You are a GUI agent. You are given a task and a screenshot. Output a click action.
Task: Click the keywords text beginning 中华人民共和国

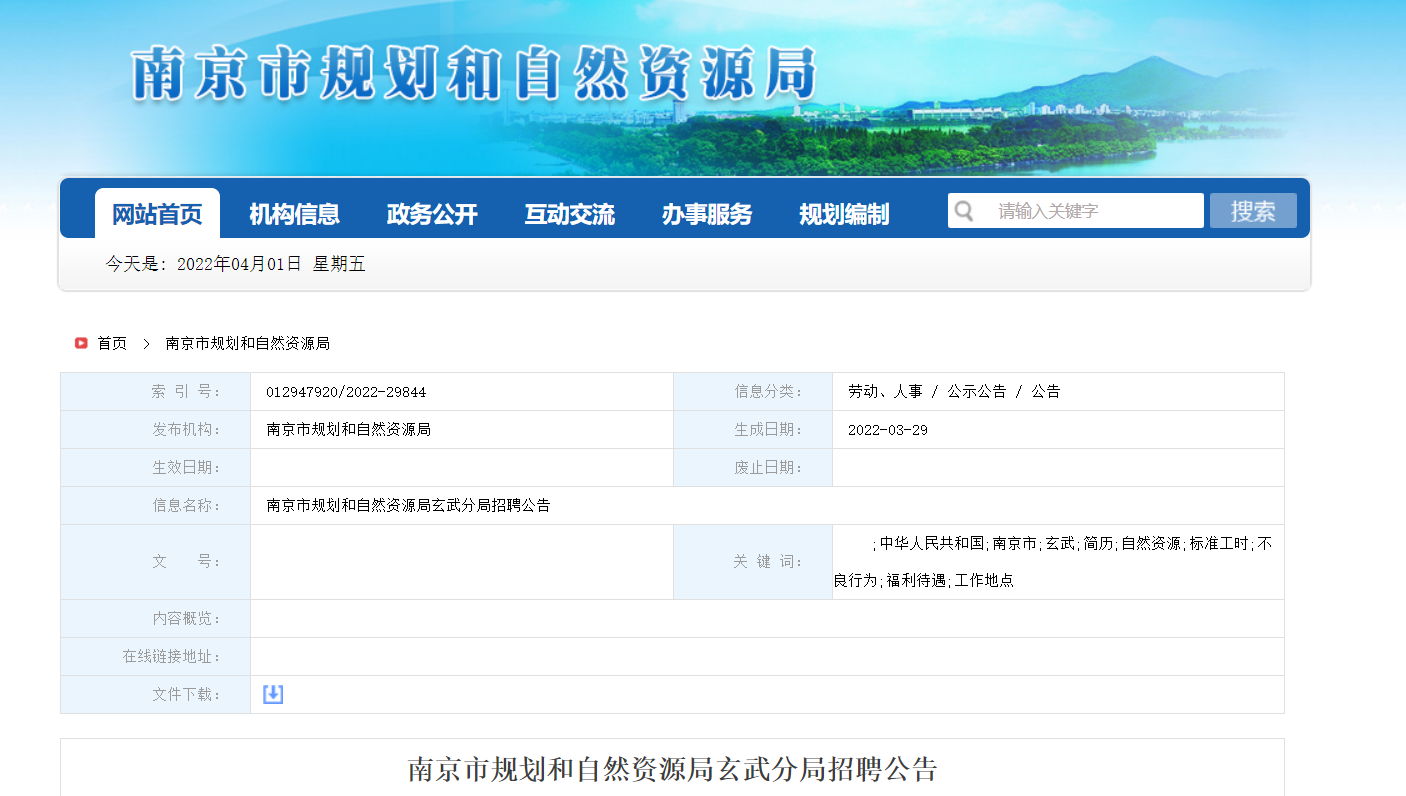[x=1054, y=562]
